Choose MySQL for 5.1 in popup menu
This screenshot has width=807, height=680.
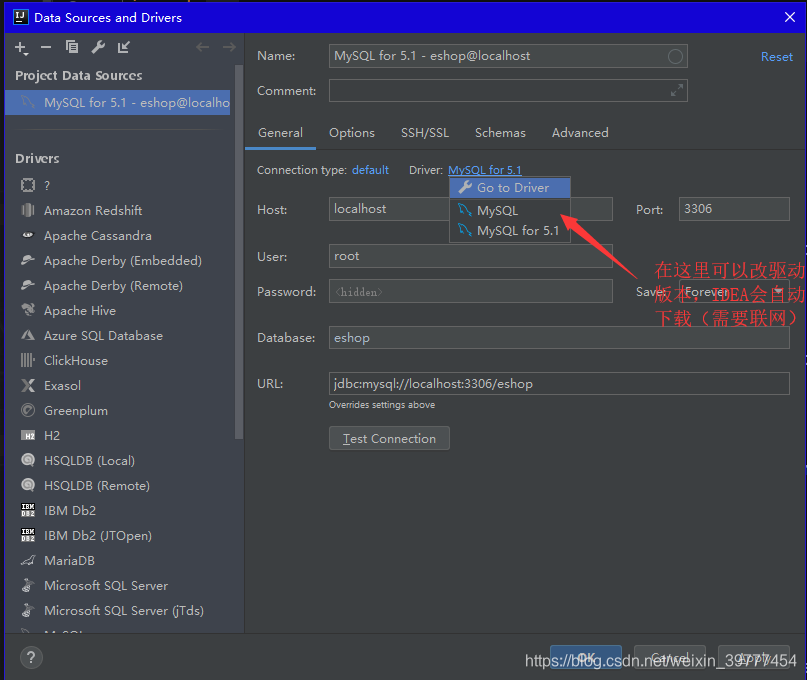(x=510, y=231)
